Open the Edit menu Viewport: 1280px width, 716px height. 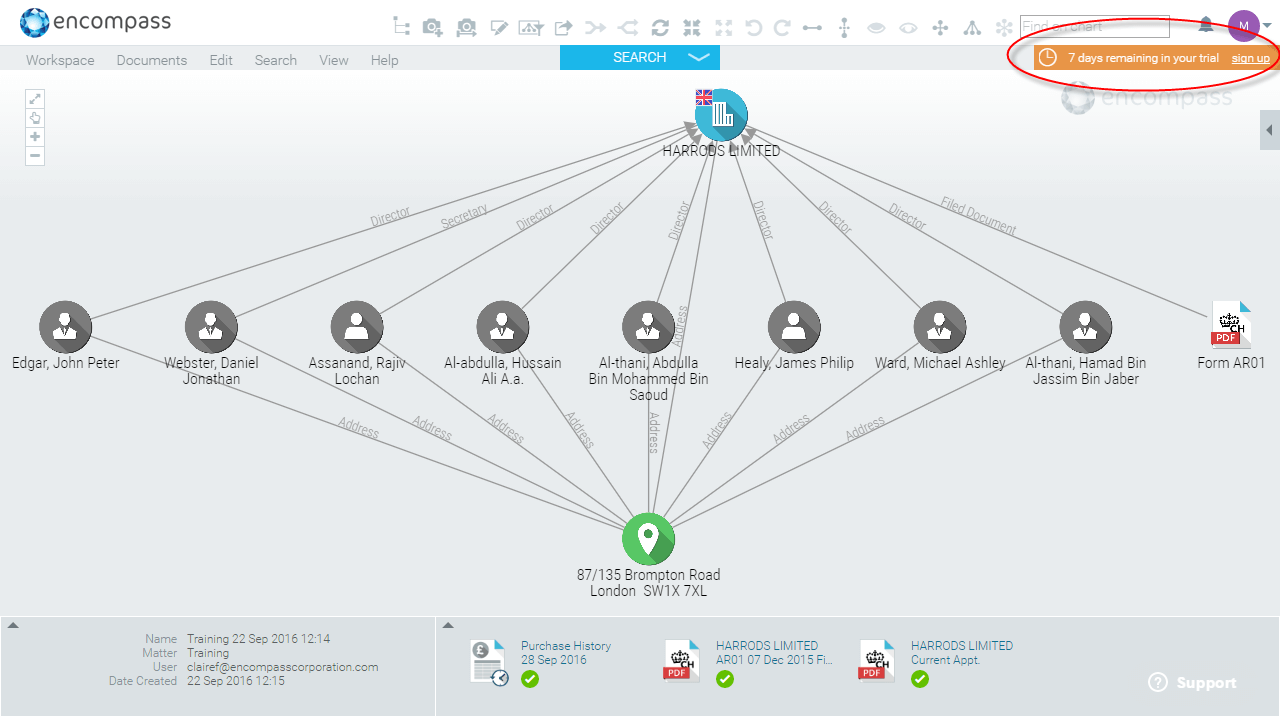(x=221, y=60)
